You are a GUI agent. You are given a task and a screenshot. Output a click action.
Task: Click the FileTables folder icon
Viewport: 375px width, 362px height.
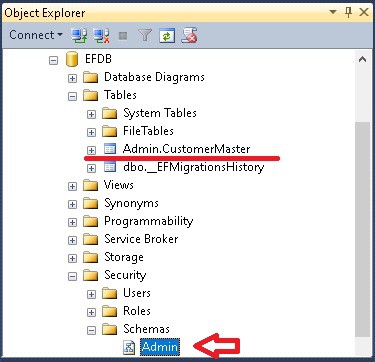[109, 131]
